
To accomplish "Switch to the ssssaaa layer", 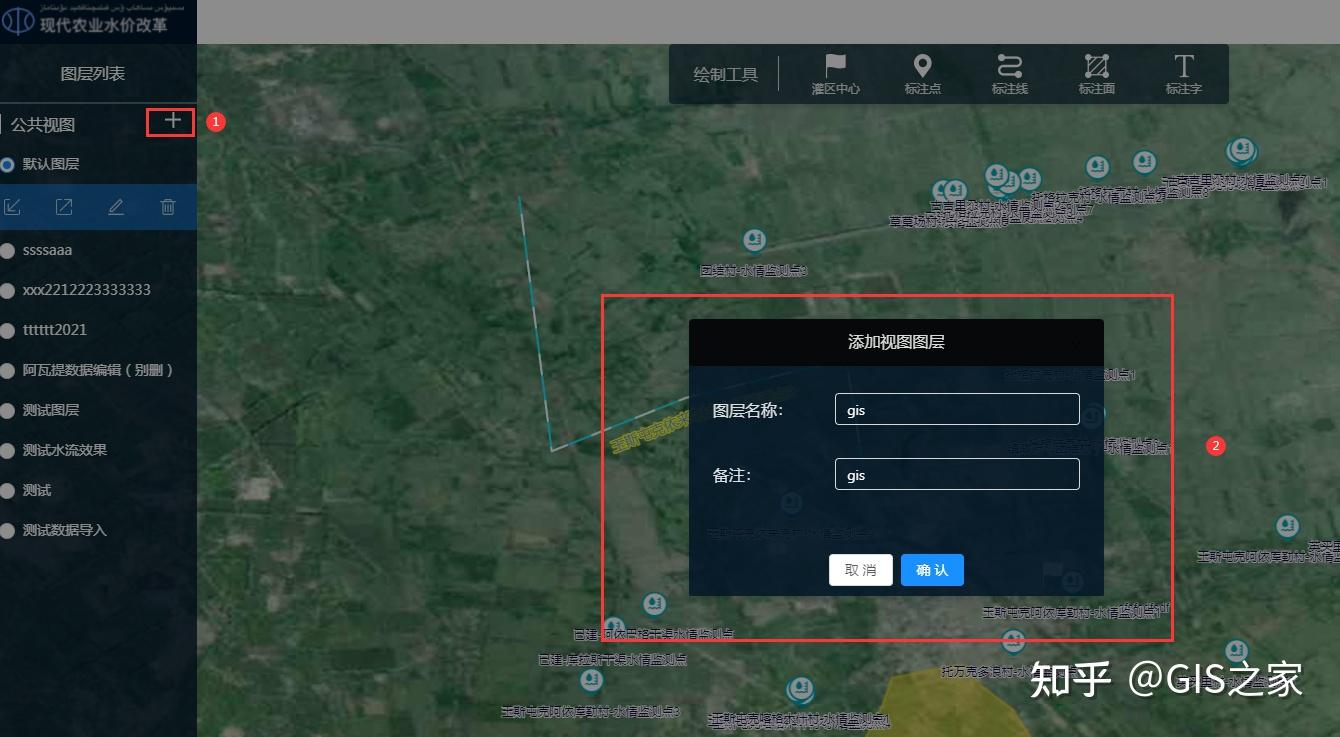I will point(8,250).
